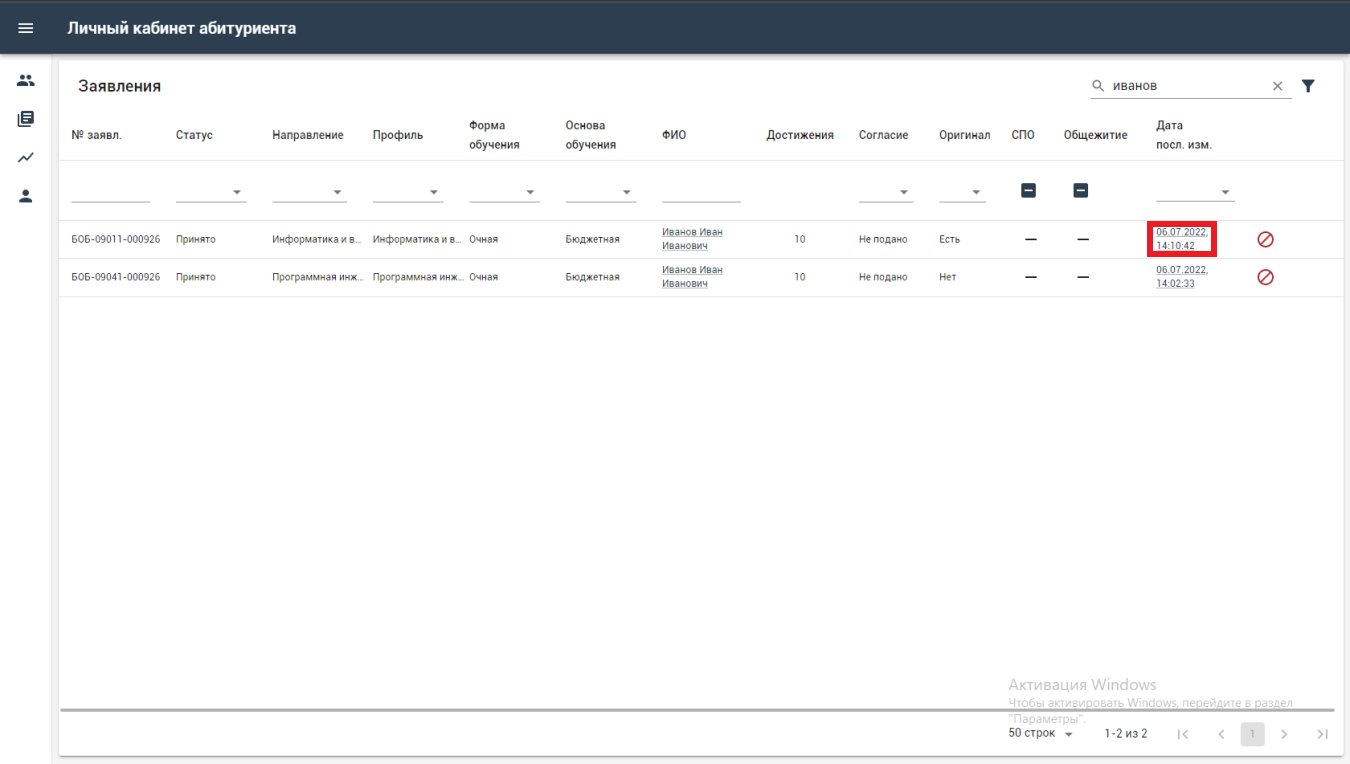This screenshot has width=1350, height=764.
Task: Click the block icon in row БОБ-09041-000926
Action: pos(1265,277)
